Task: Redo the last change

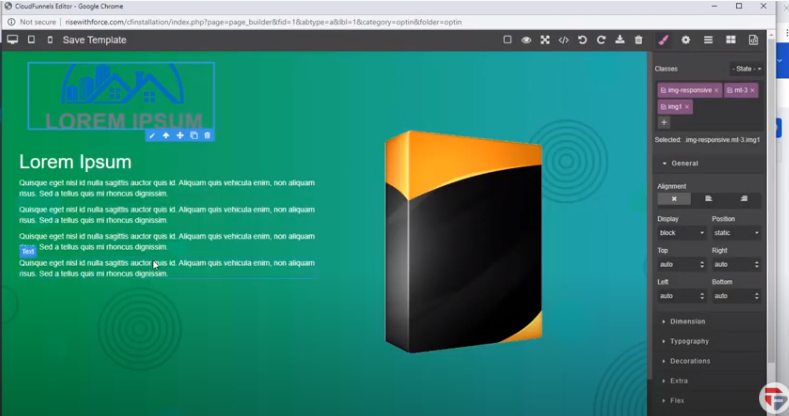Action: pyautogui.click(x=601, y=40)
